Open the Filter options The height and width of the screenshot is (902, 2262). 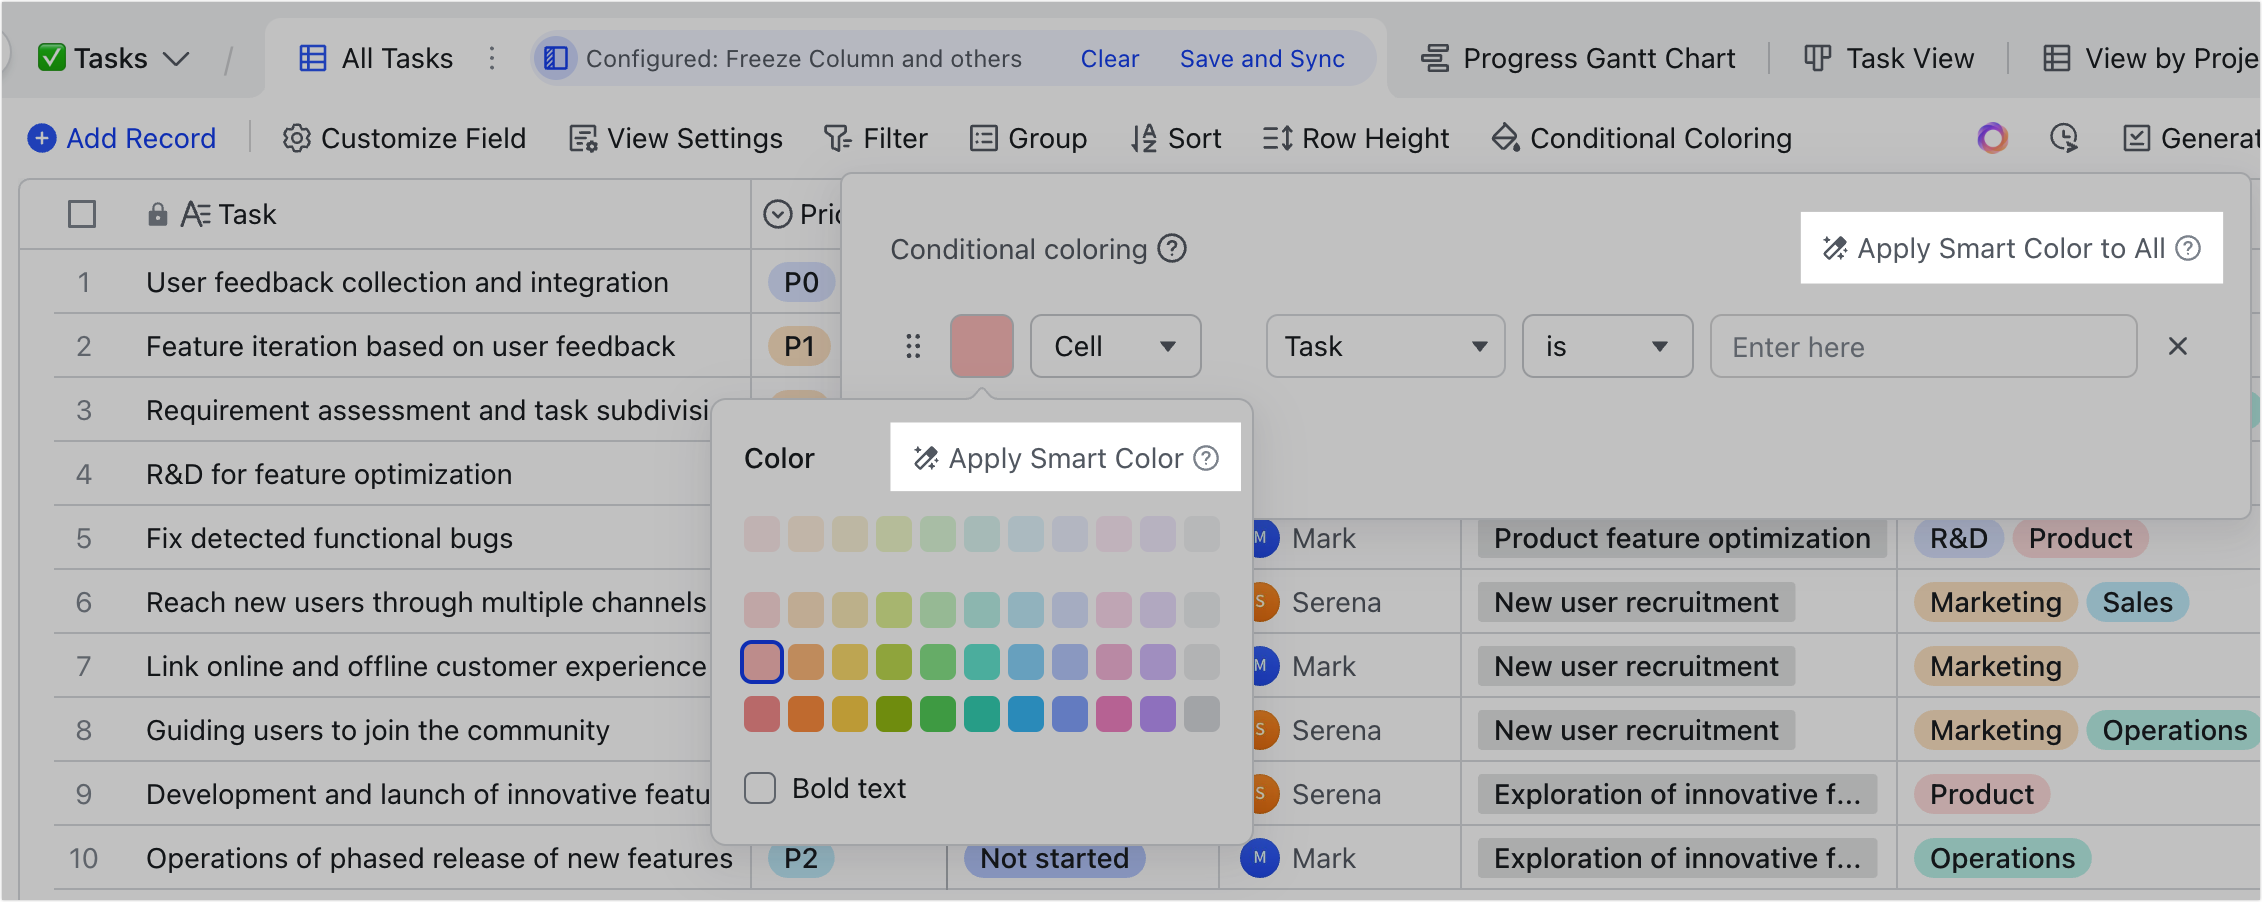(877, 138)
